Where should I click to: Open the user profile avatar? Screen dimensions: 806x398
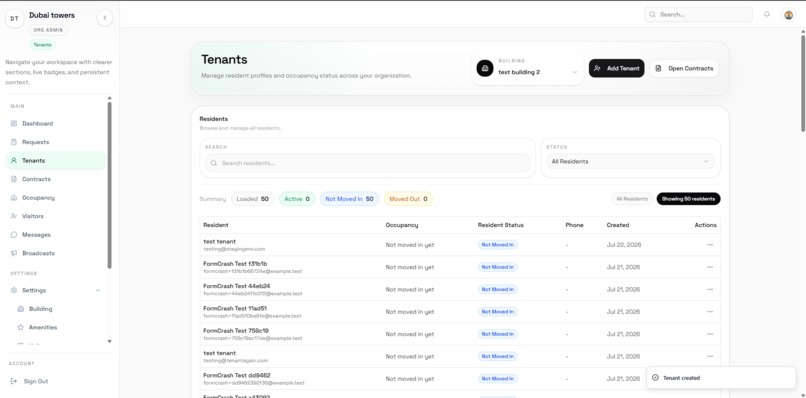(789, 14)
